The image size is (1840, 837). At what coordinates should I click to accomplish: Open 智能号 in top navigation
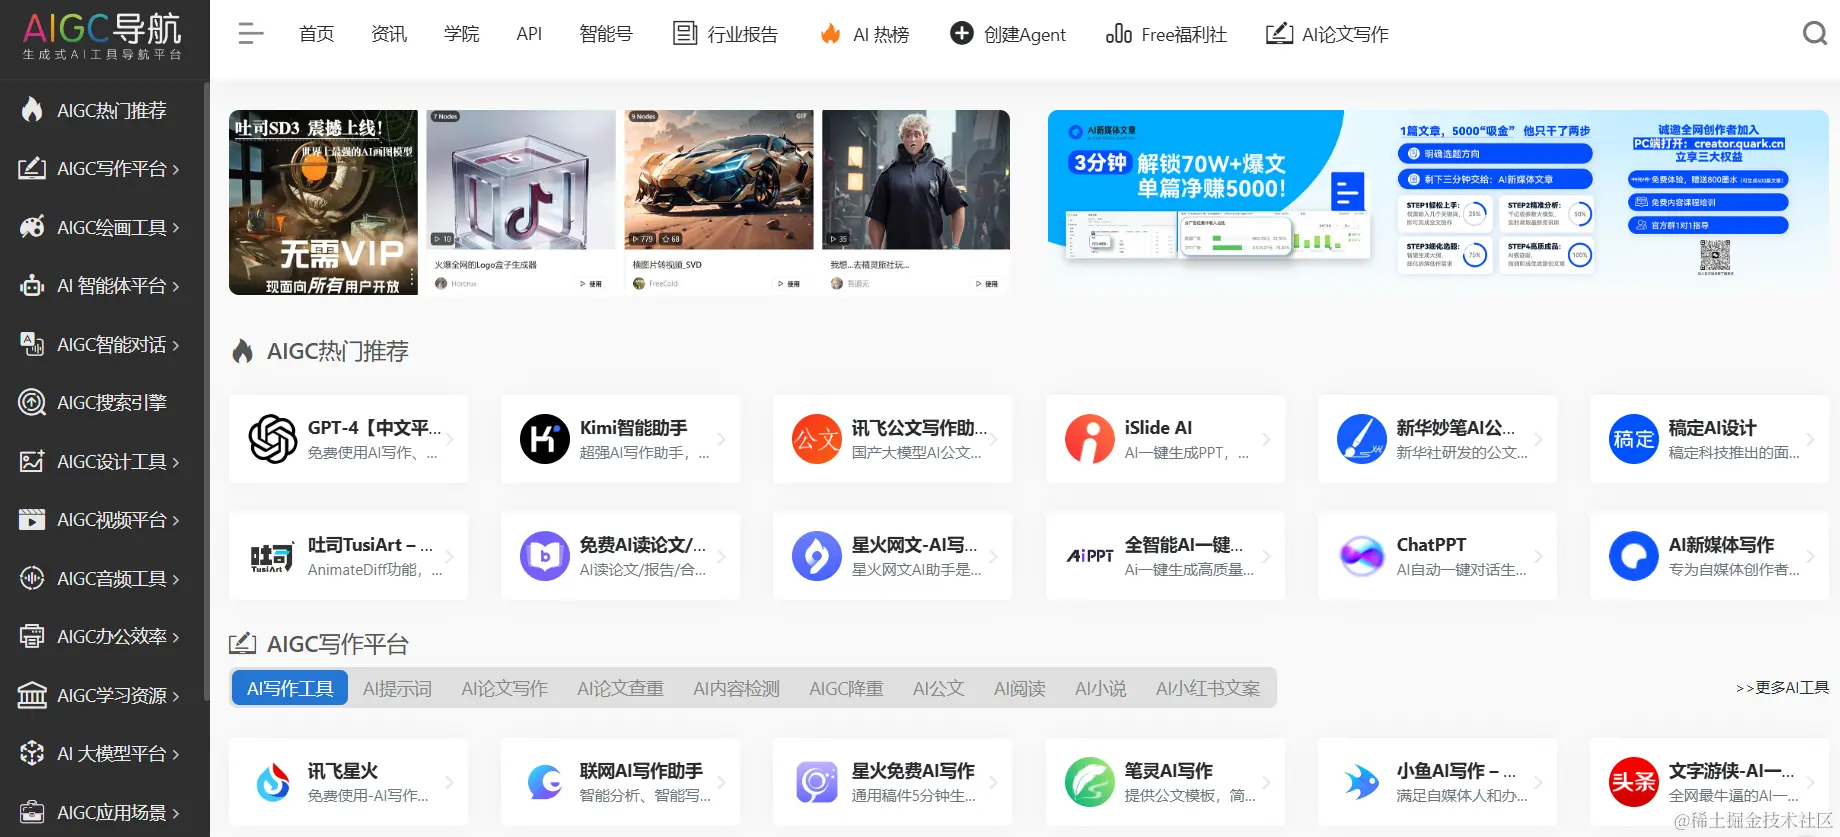point(606,34)
